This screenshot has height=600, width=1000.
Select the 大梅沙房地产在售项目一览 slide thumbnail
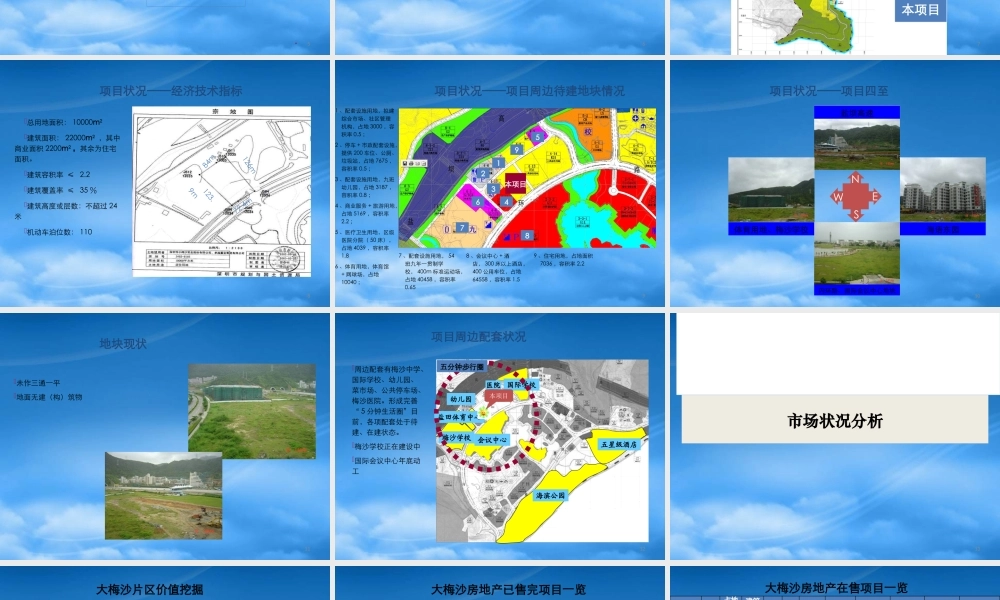click(x=835, y=583)
